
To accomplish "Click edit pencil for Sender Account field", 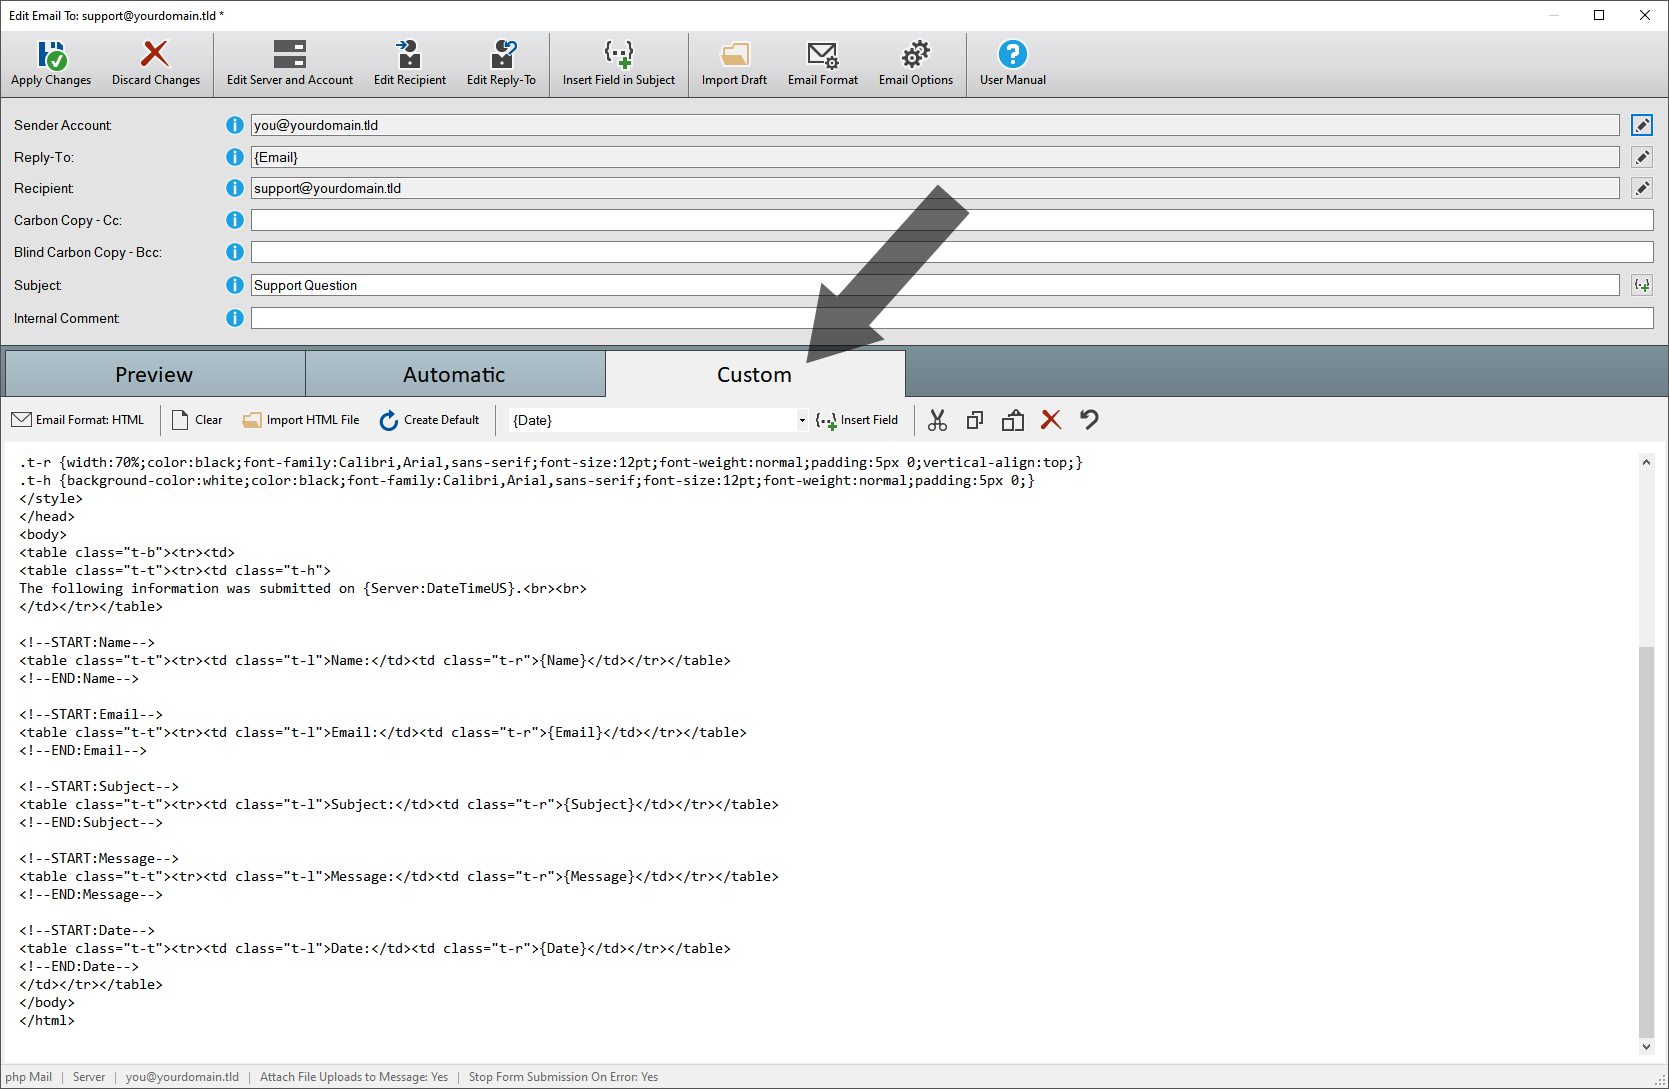I will (1642, 125).
